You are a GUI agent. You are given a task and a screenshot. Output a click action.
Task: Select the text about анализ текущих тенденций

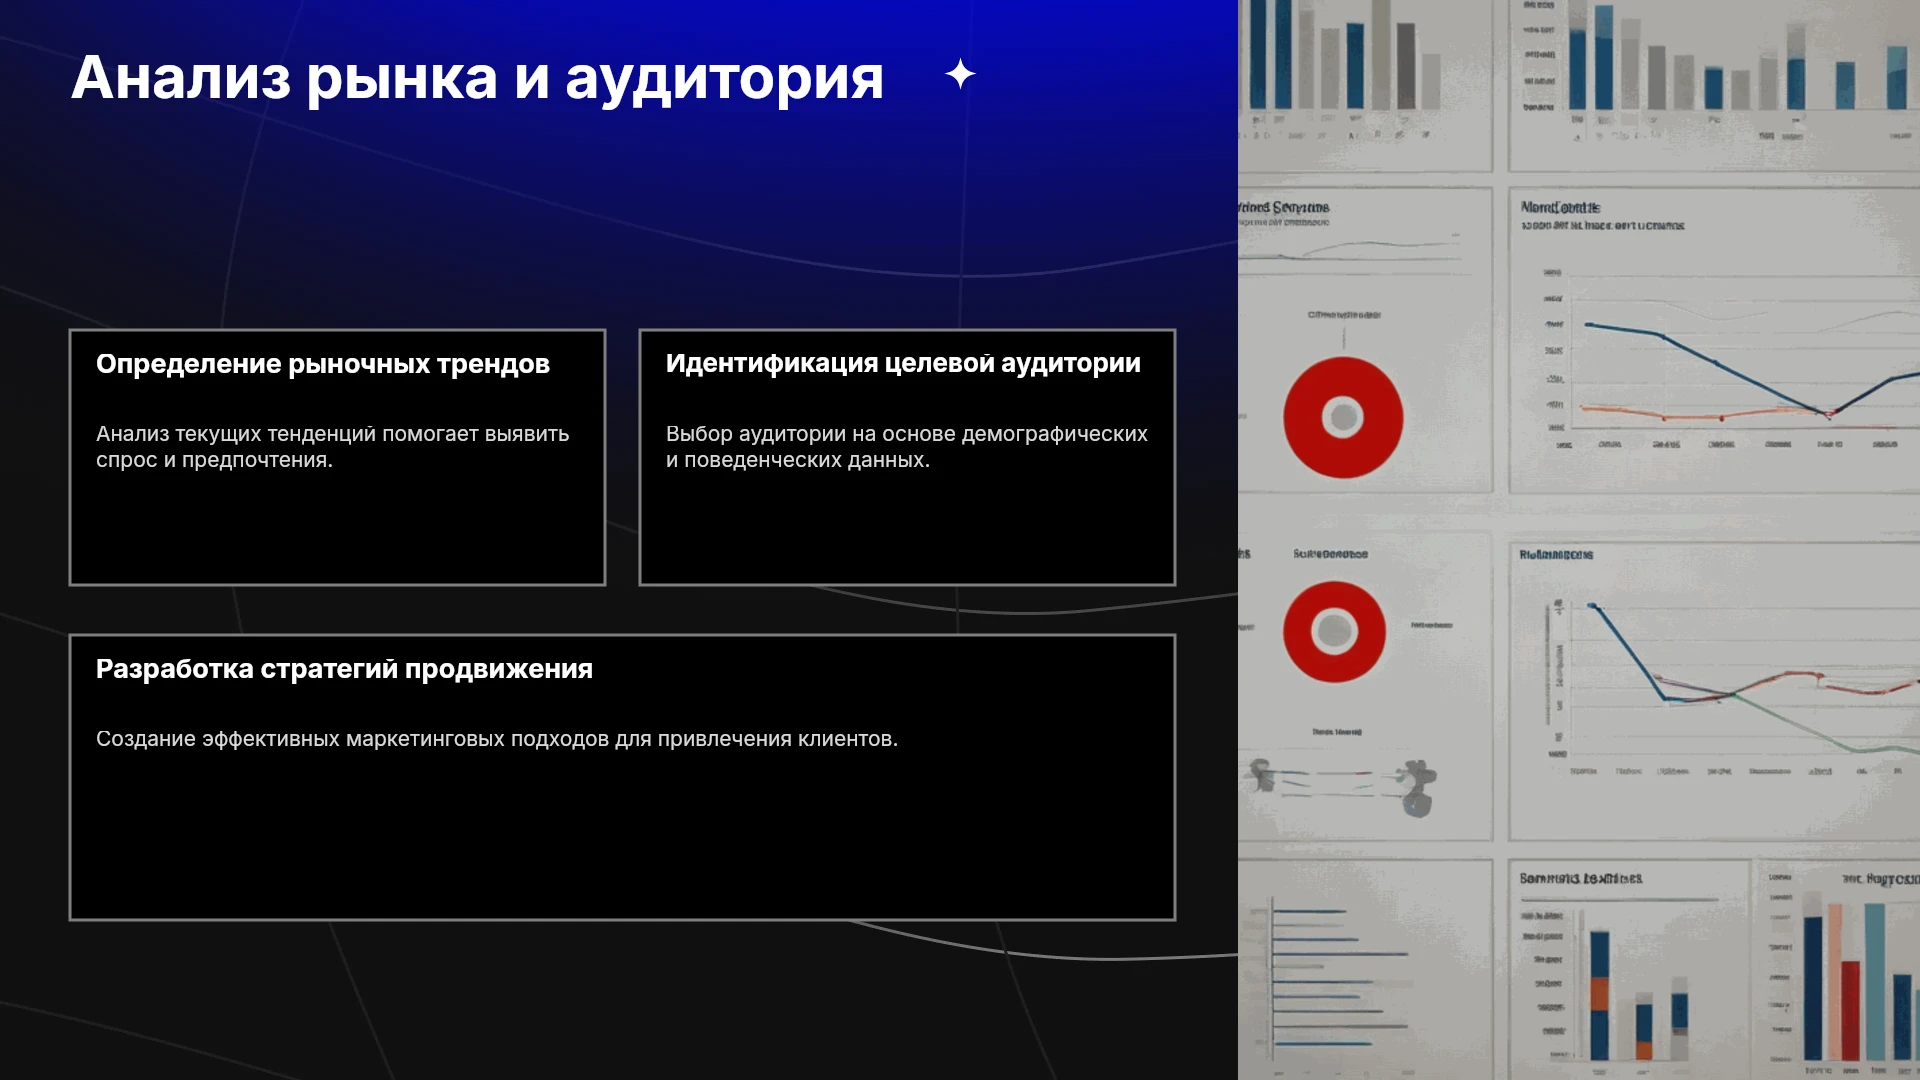[332, 447]
